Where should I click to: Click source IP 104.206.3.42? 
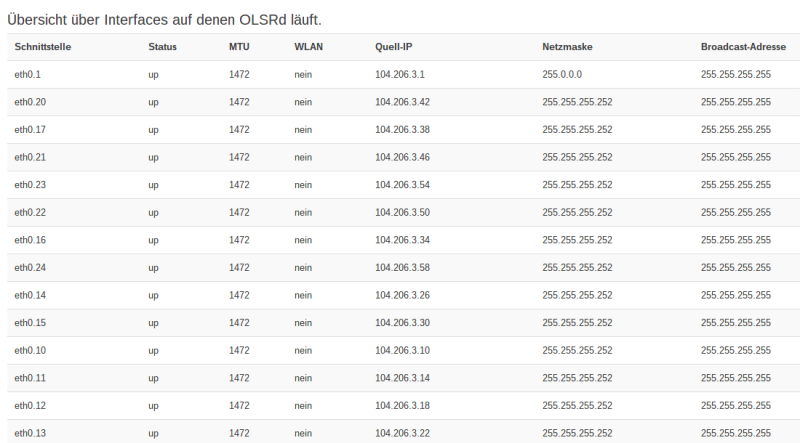pos(402,102)
